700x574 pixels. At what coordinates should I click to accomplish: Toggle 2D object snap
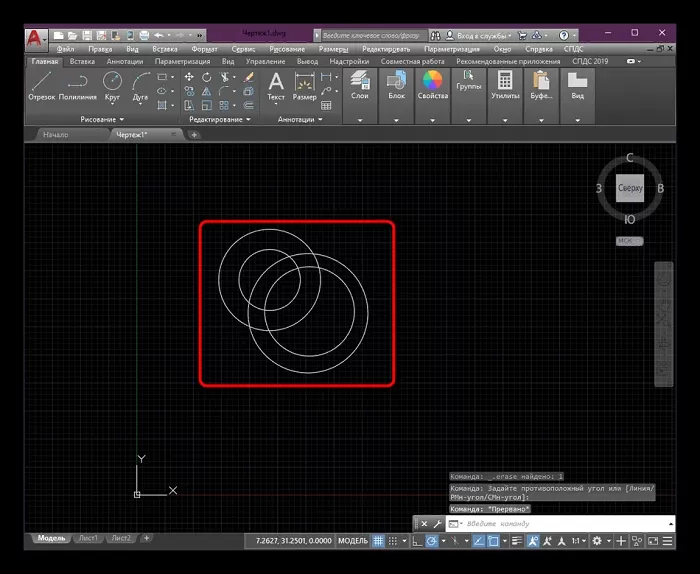point(493,541)
